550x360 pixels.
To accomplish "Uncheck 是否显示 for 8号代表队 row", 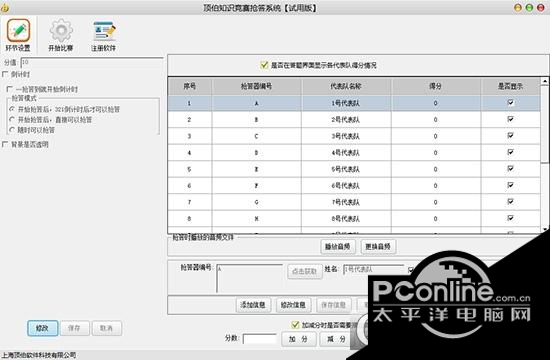I will click(x=511, y=218).
